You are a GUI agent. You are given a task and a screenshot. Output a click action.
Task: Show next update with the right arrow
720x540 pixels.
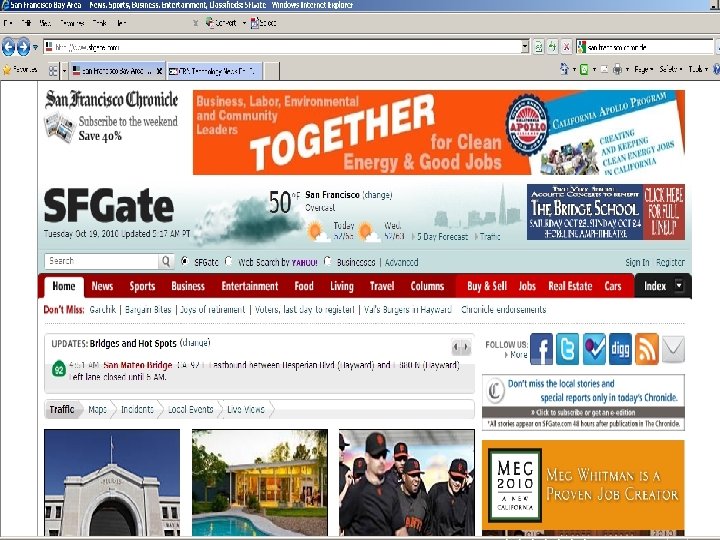click(466, 347)
